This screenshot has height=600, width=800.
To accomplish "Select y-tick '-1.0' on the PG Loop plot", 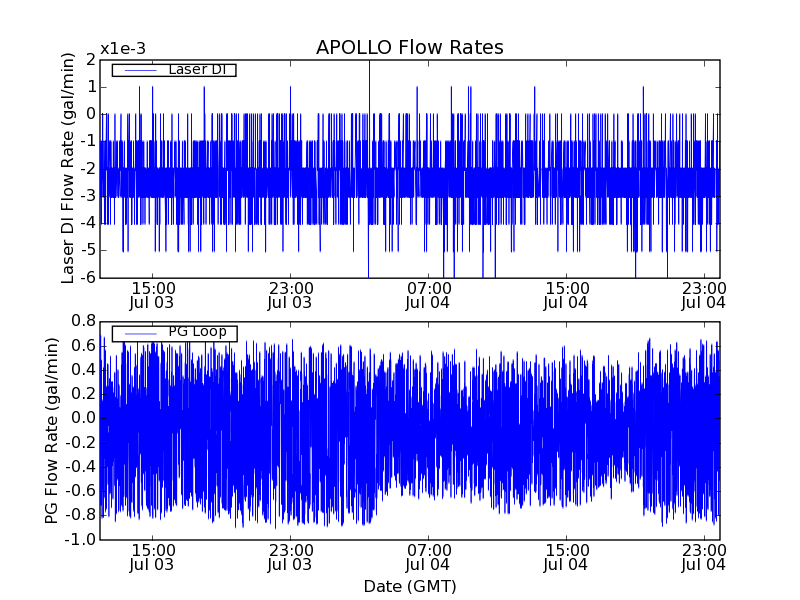I will coord(81,539).
